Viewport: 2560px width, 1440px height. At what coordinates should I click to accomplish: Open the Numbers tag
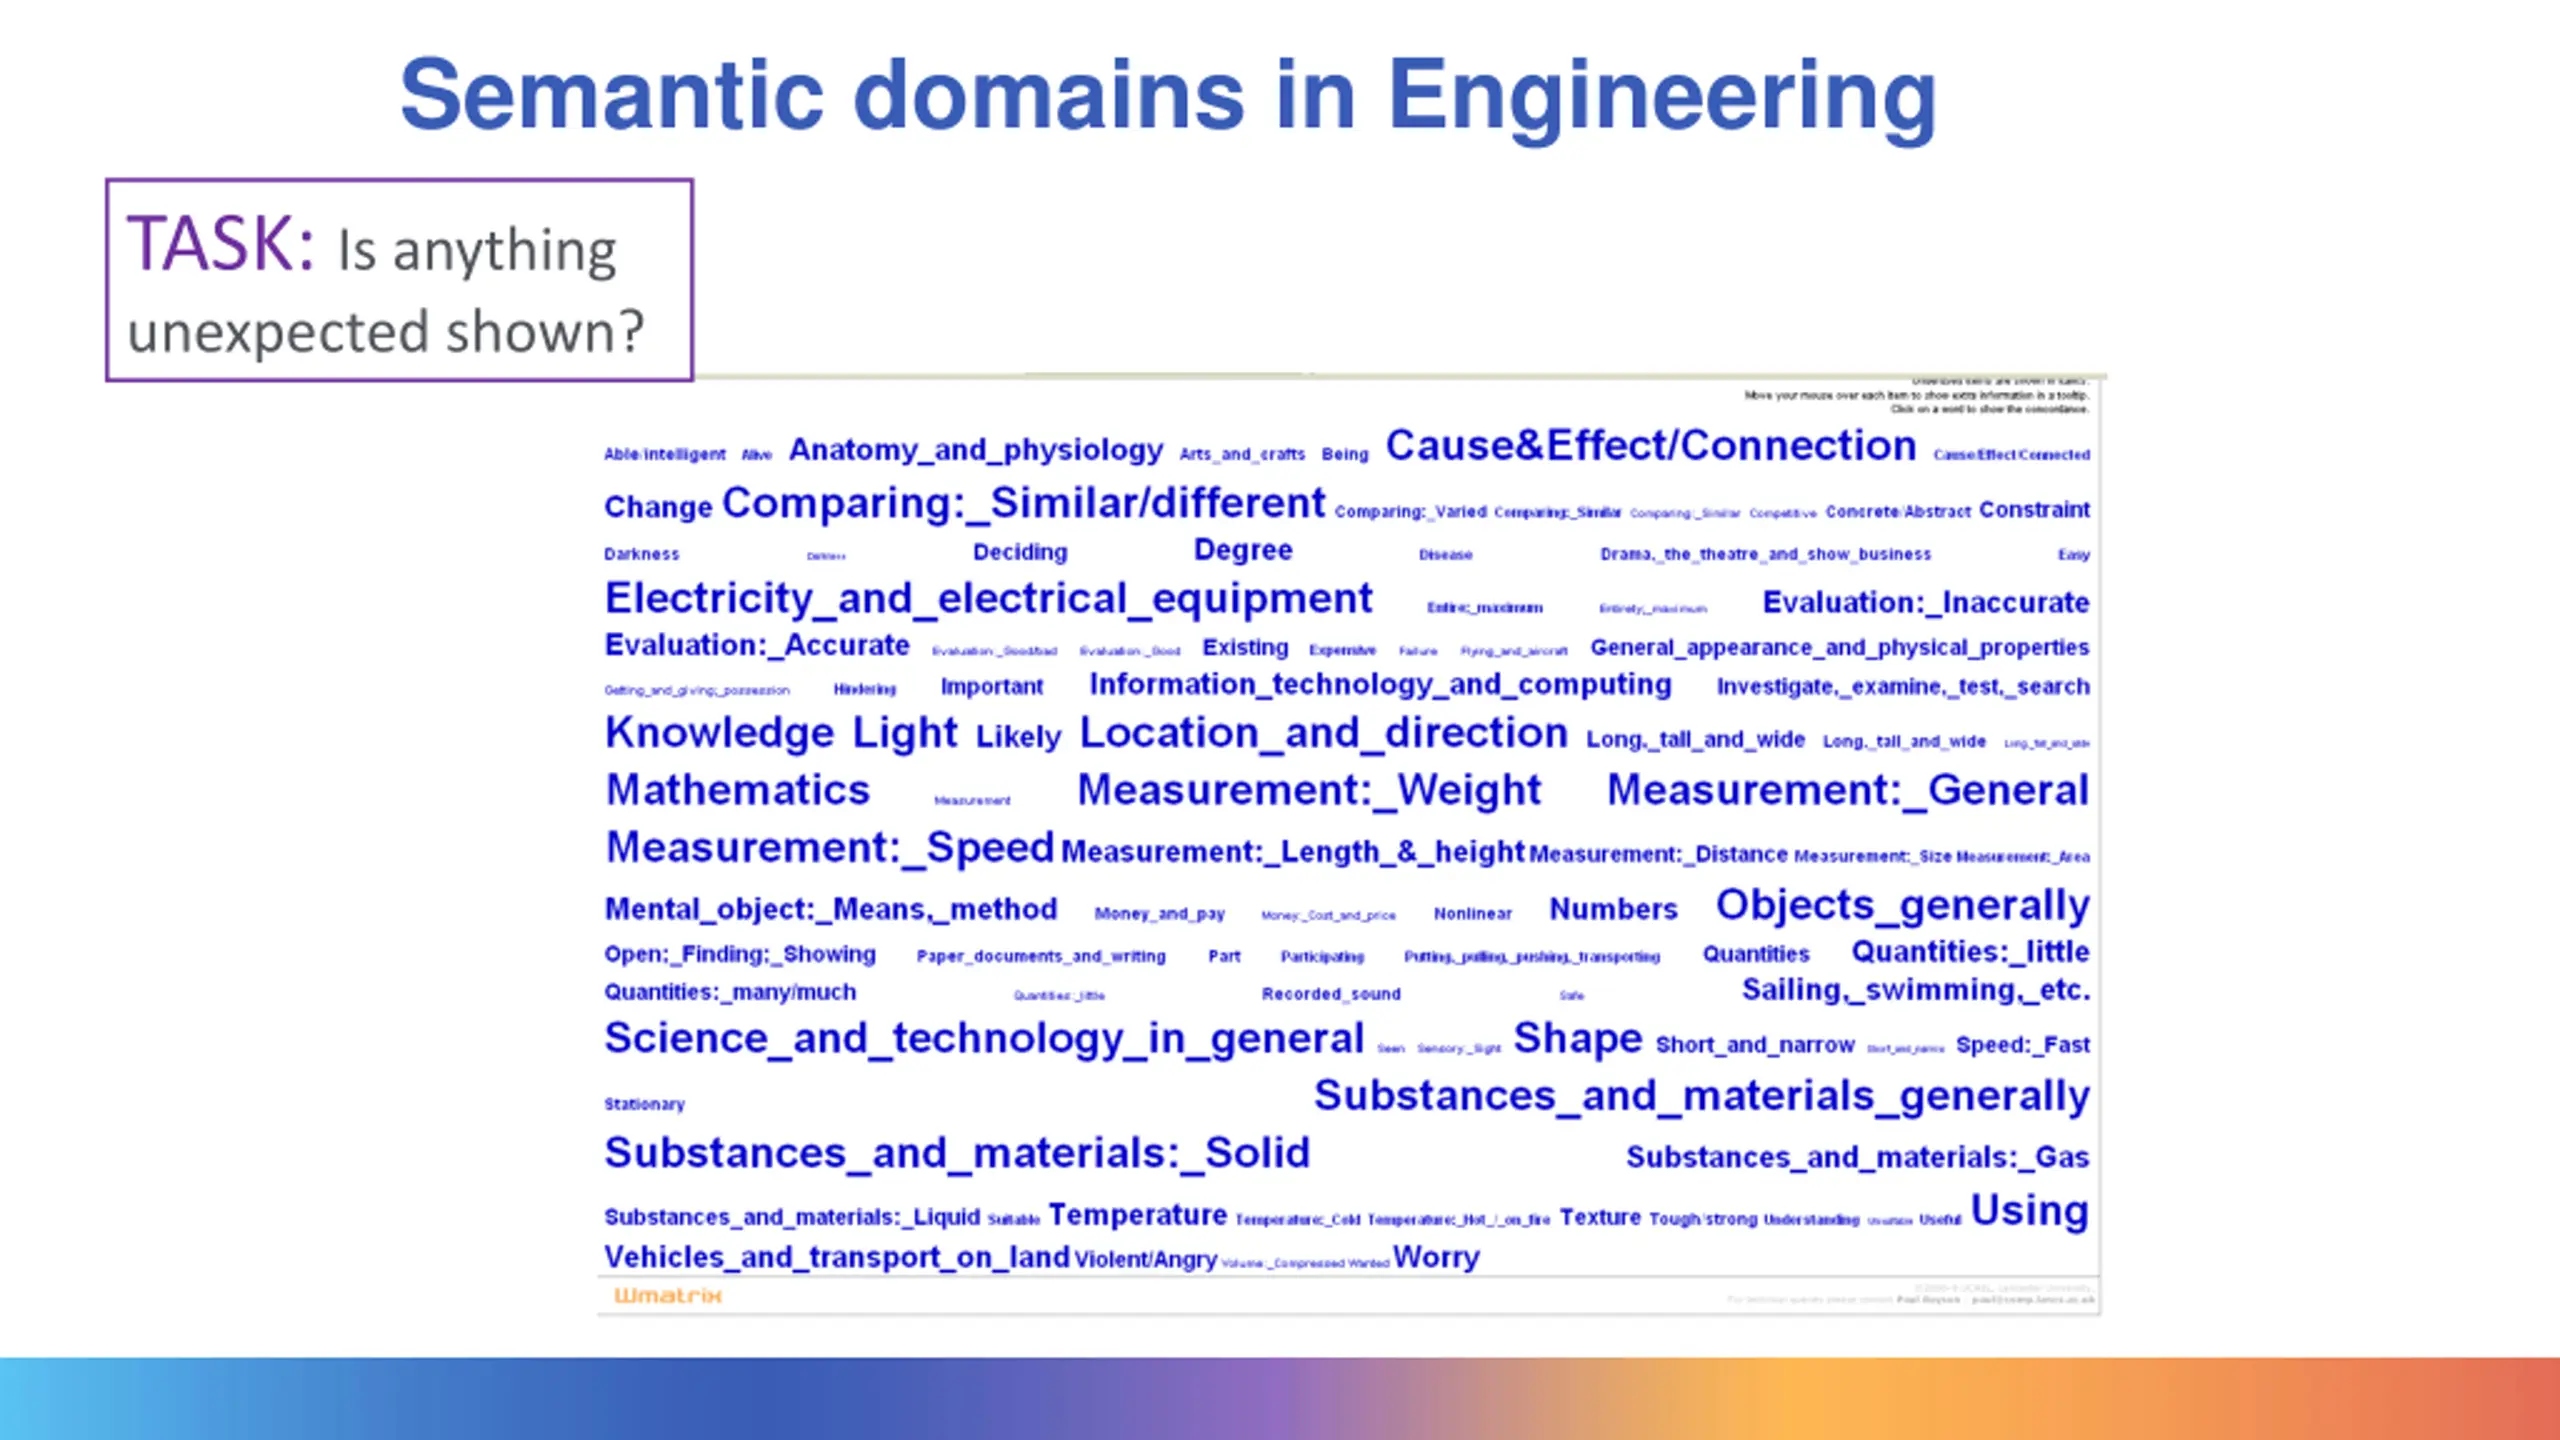1613,909
